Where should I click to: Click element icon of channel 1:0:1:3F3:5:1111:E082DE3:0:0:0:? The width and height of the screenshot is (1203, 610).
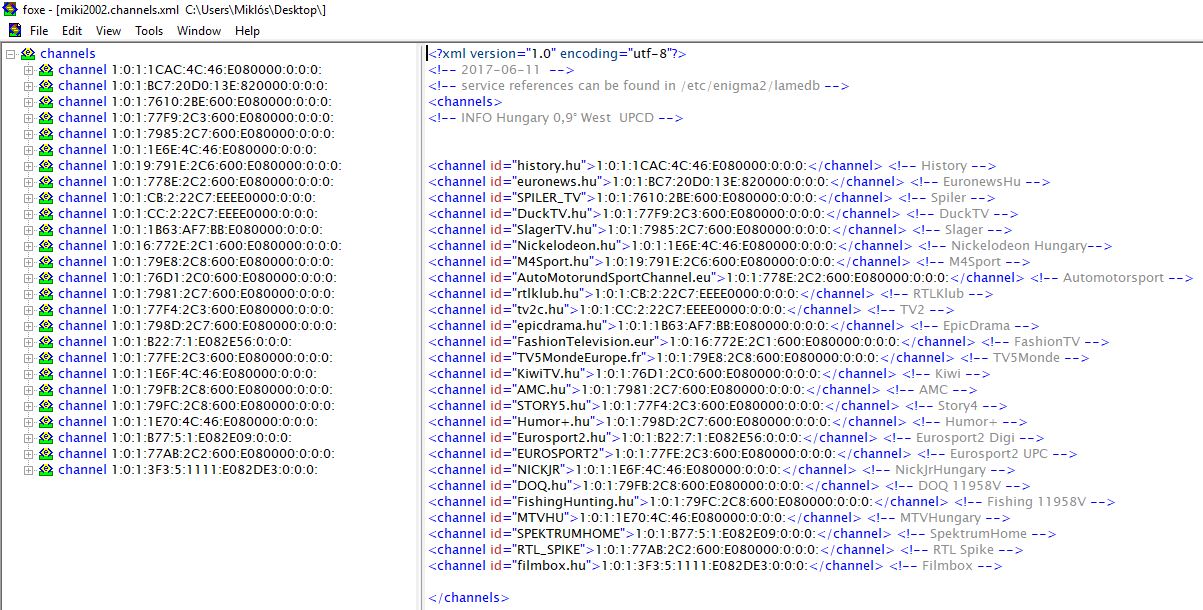(x=46, y=470)
